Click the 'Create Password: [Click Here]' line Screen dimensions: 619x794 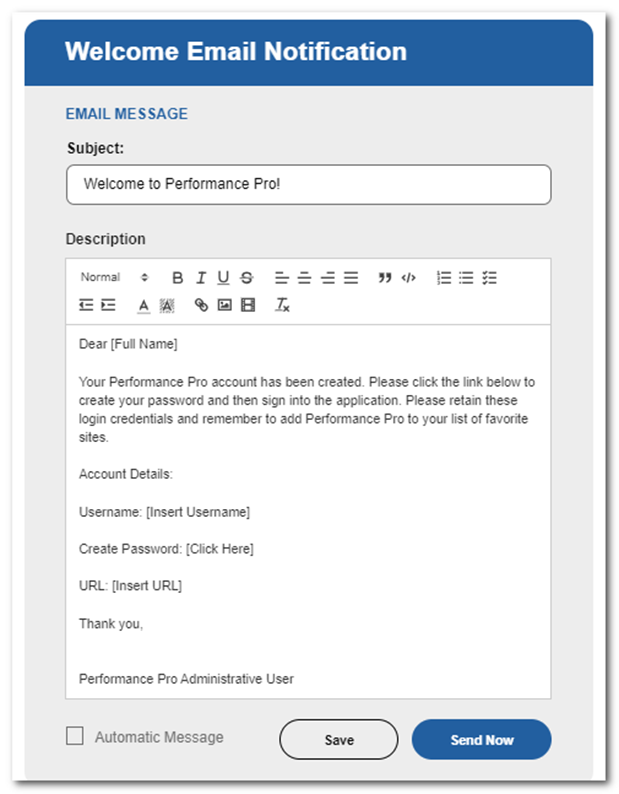point(166,549)
